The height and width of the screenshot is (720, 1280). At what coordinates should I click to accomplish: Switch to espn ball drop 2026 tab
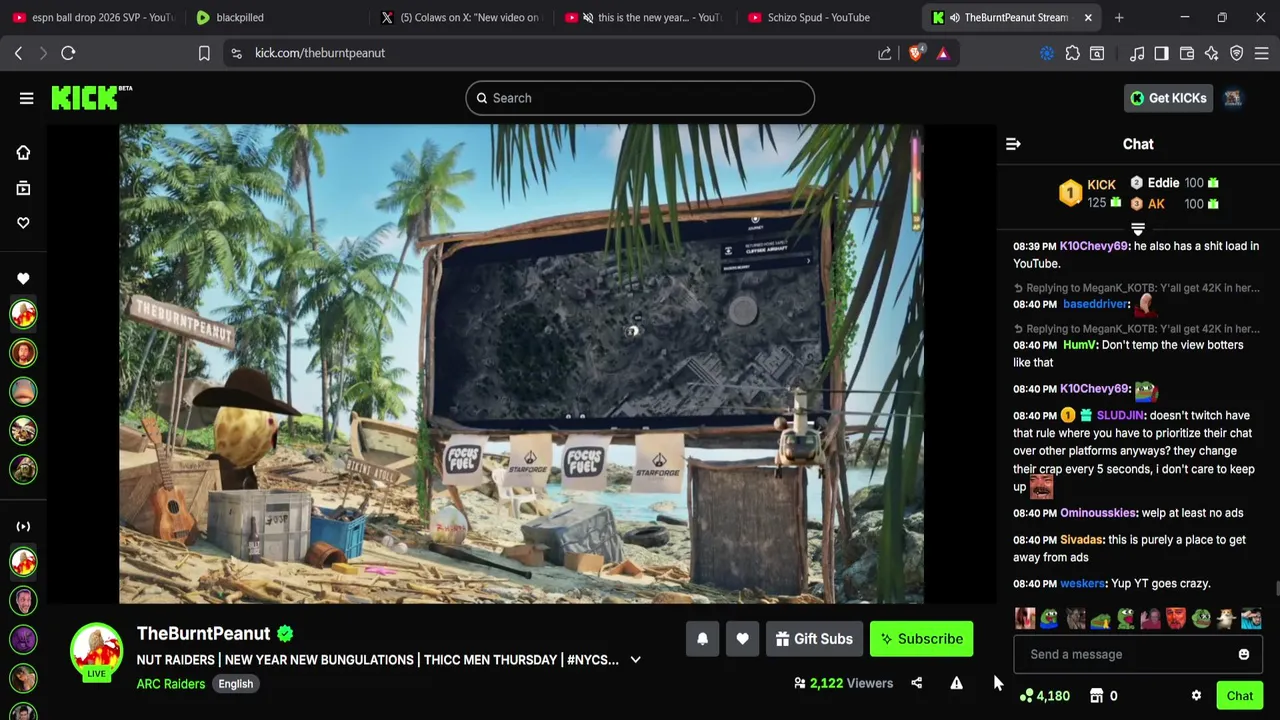(x=92, y=17)
